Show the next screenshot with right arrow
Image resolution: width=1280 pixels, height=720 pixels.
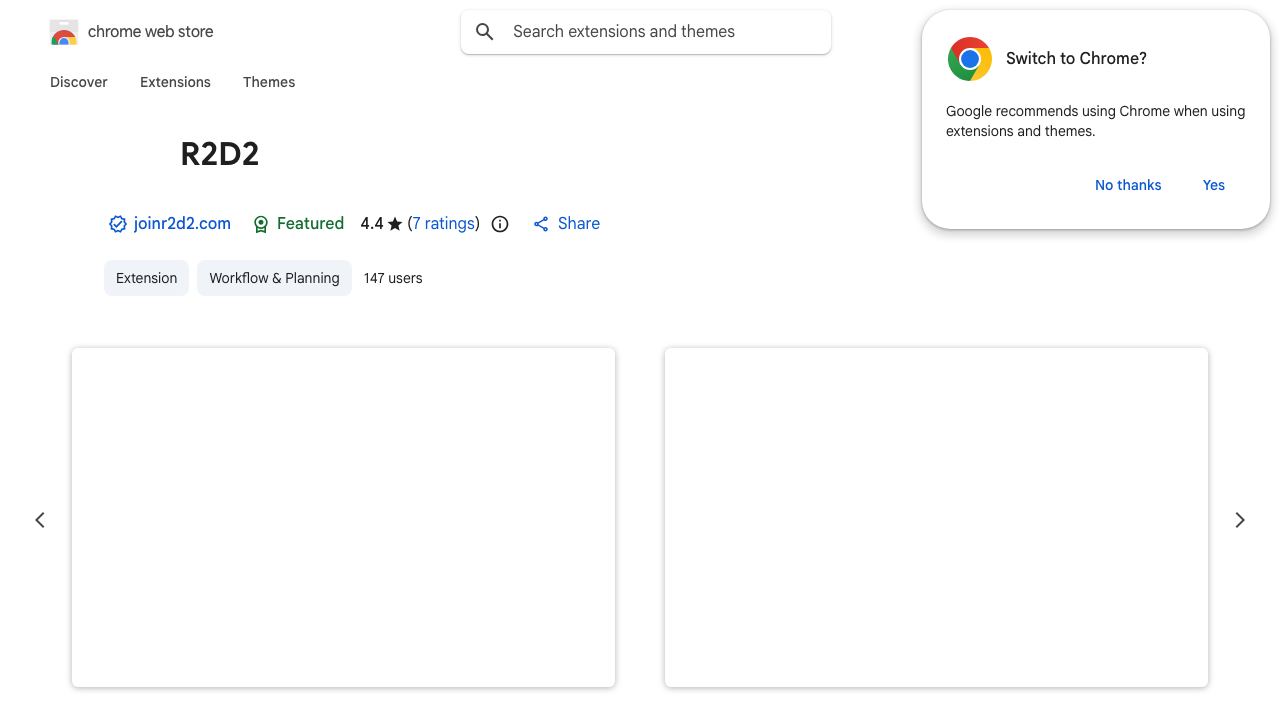[1240, 520]
